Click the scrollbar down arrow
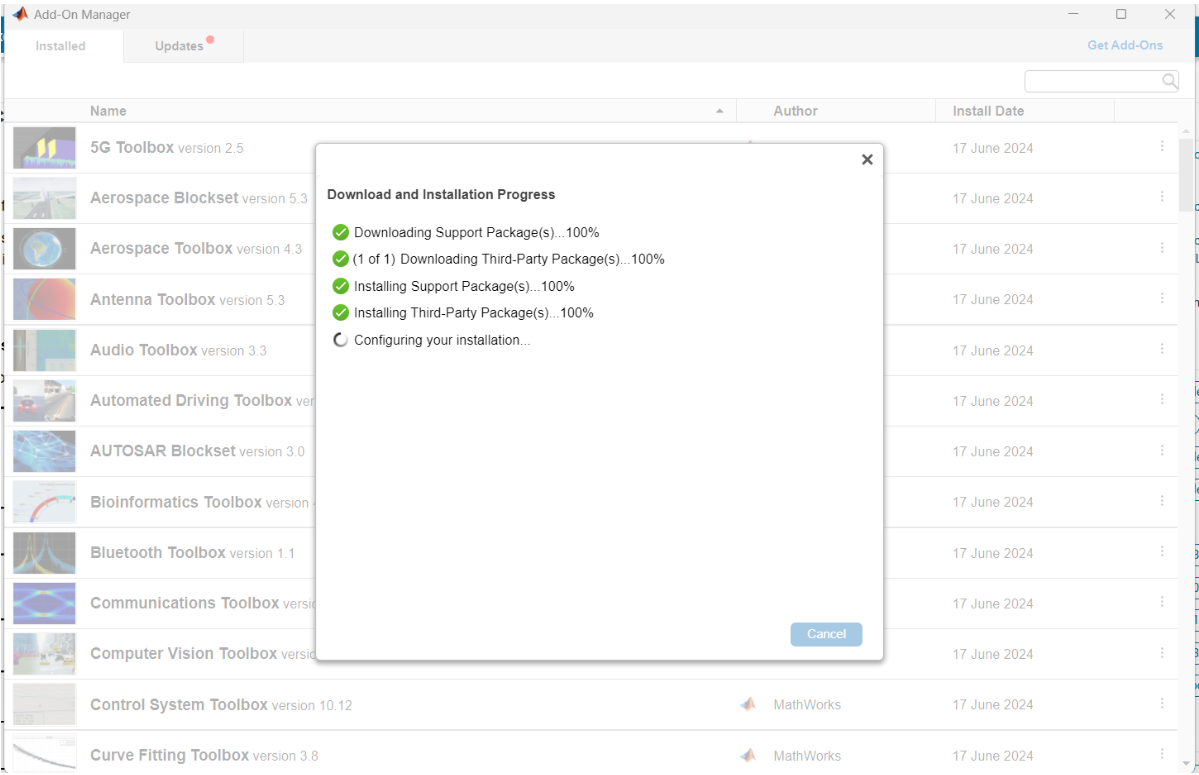 point(1185,764)
